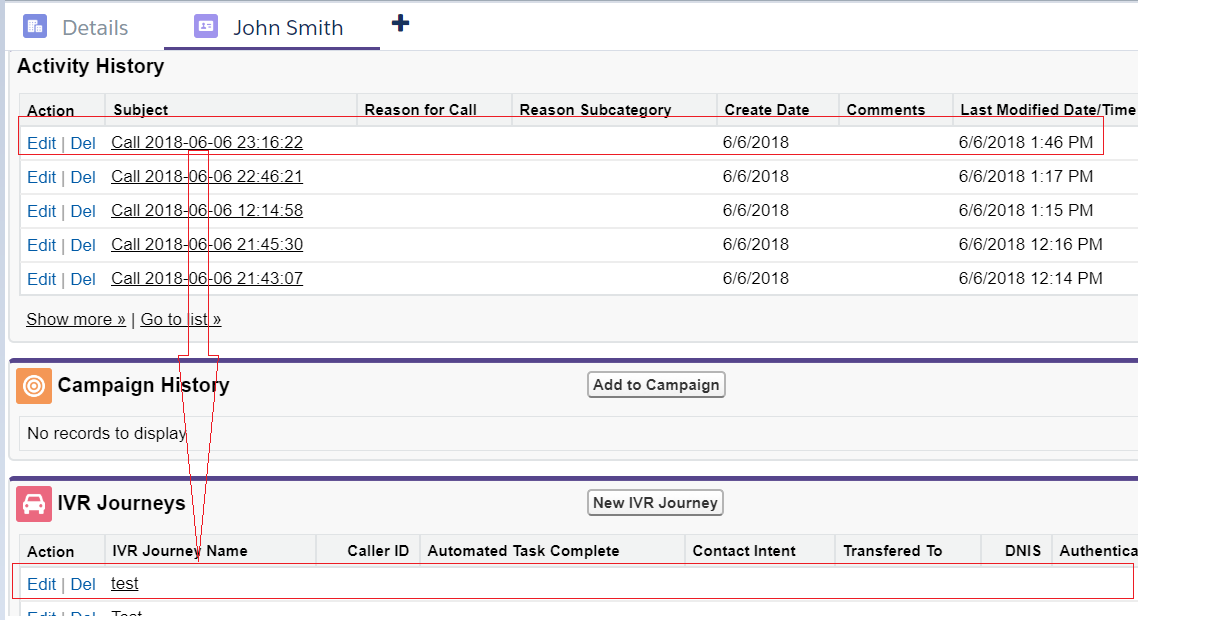Click the Details tab building icon
The height and width of the screenshot is (620, 1206).
[x=35, y=27]
